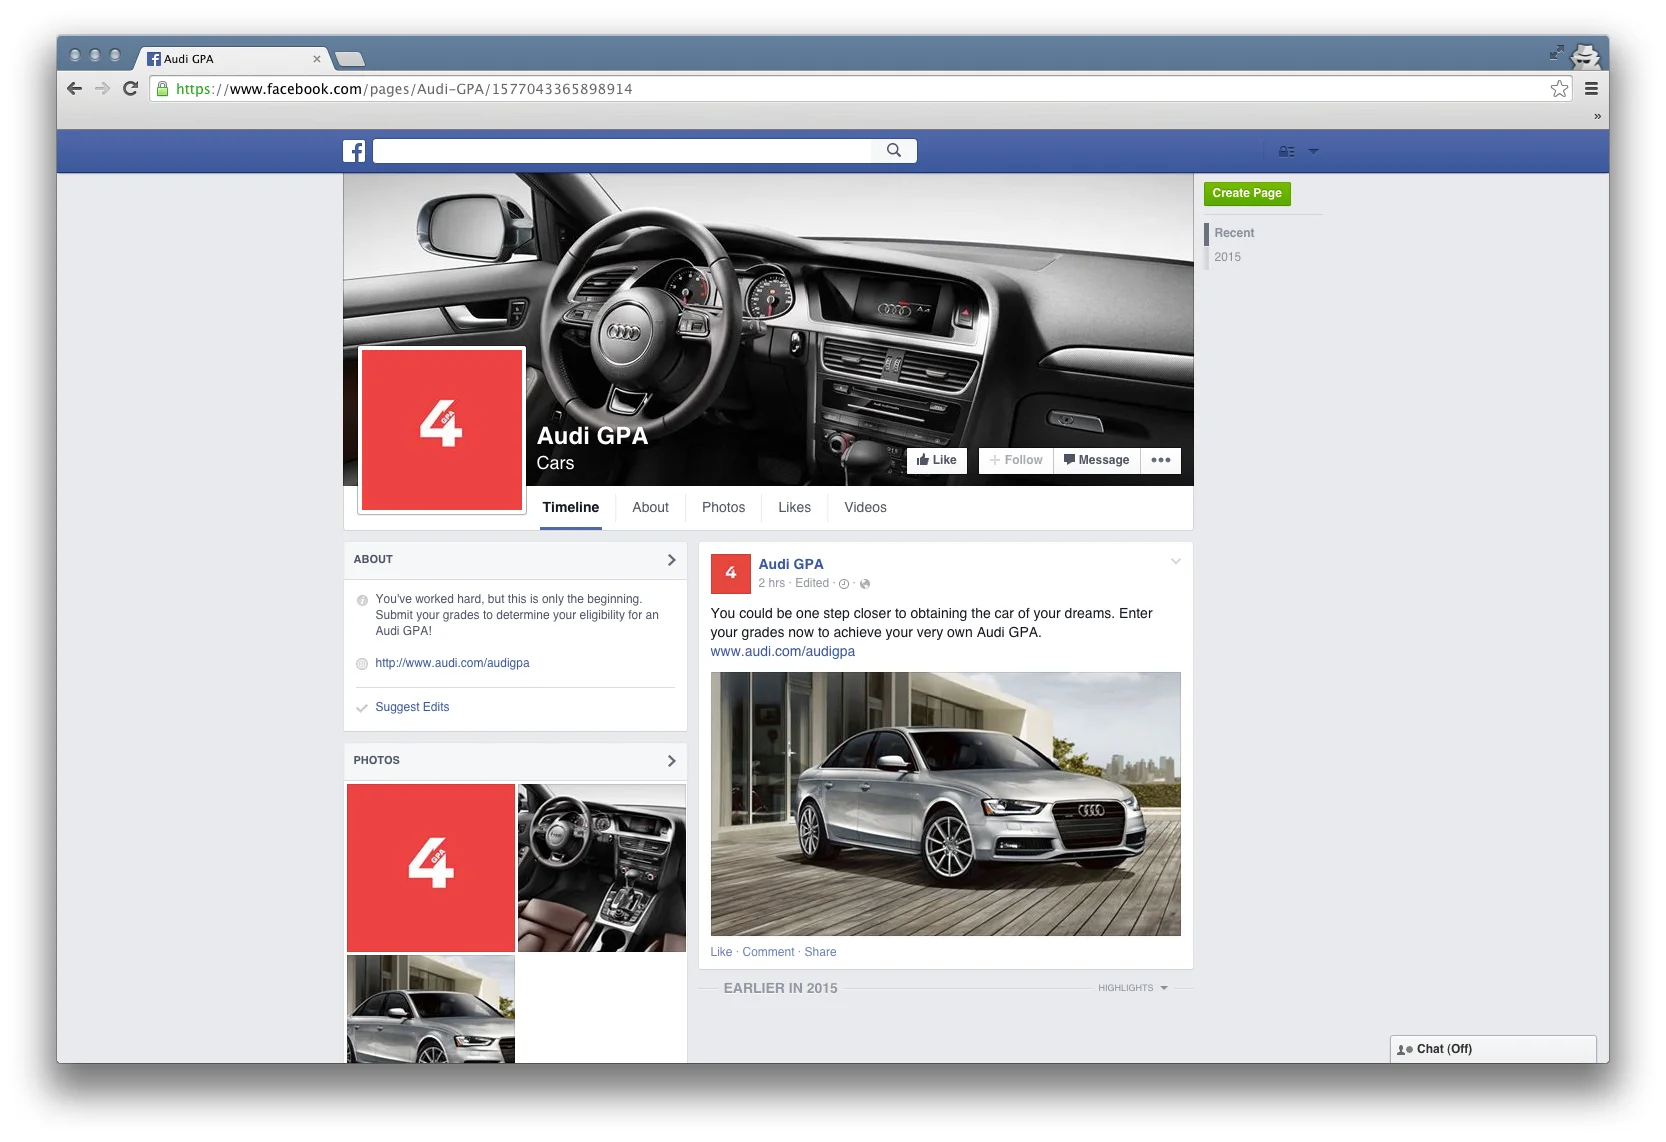
Task: Click the search magnifier icon
Action: point(893,151)
